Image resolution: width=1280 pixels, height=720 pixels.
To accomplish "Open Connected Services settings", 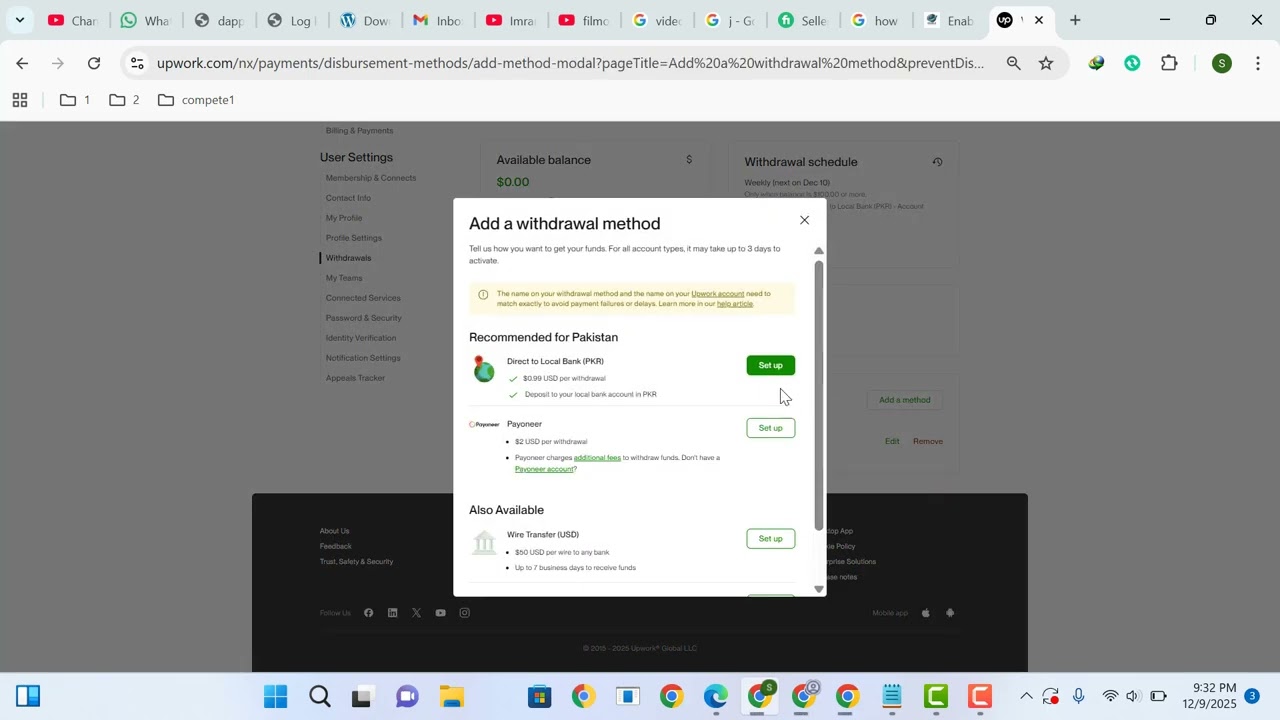I will (x=363, y=298).
